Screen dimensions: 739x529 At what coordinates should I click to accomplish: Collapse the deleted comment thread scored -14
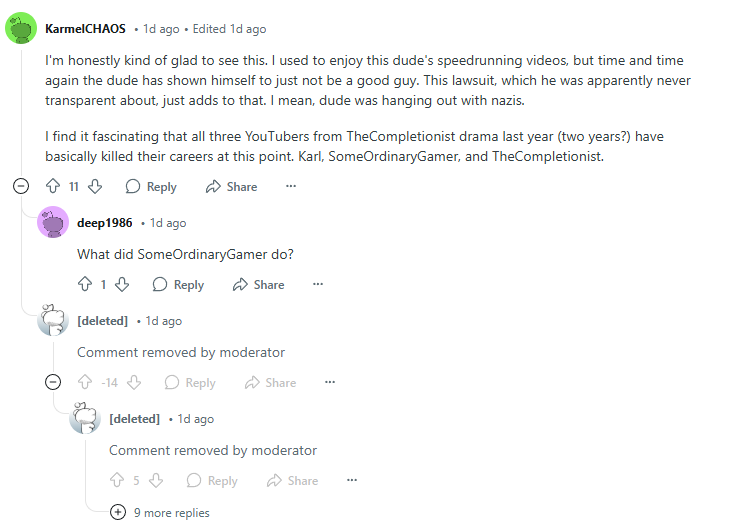(53, 382)
